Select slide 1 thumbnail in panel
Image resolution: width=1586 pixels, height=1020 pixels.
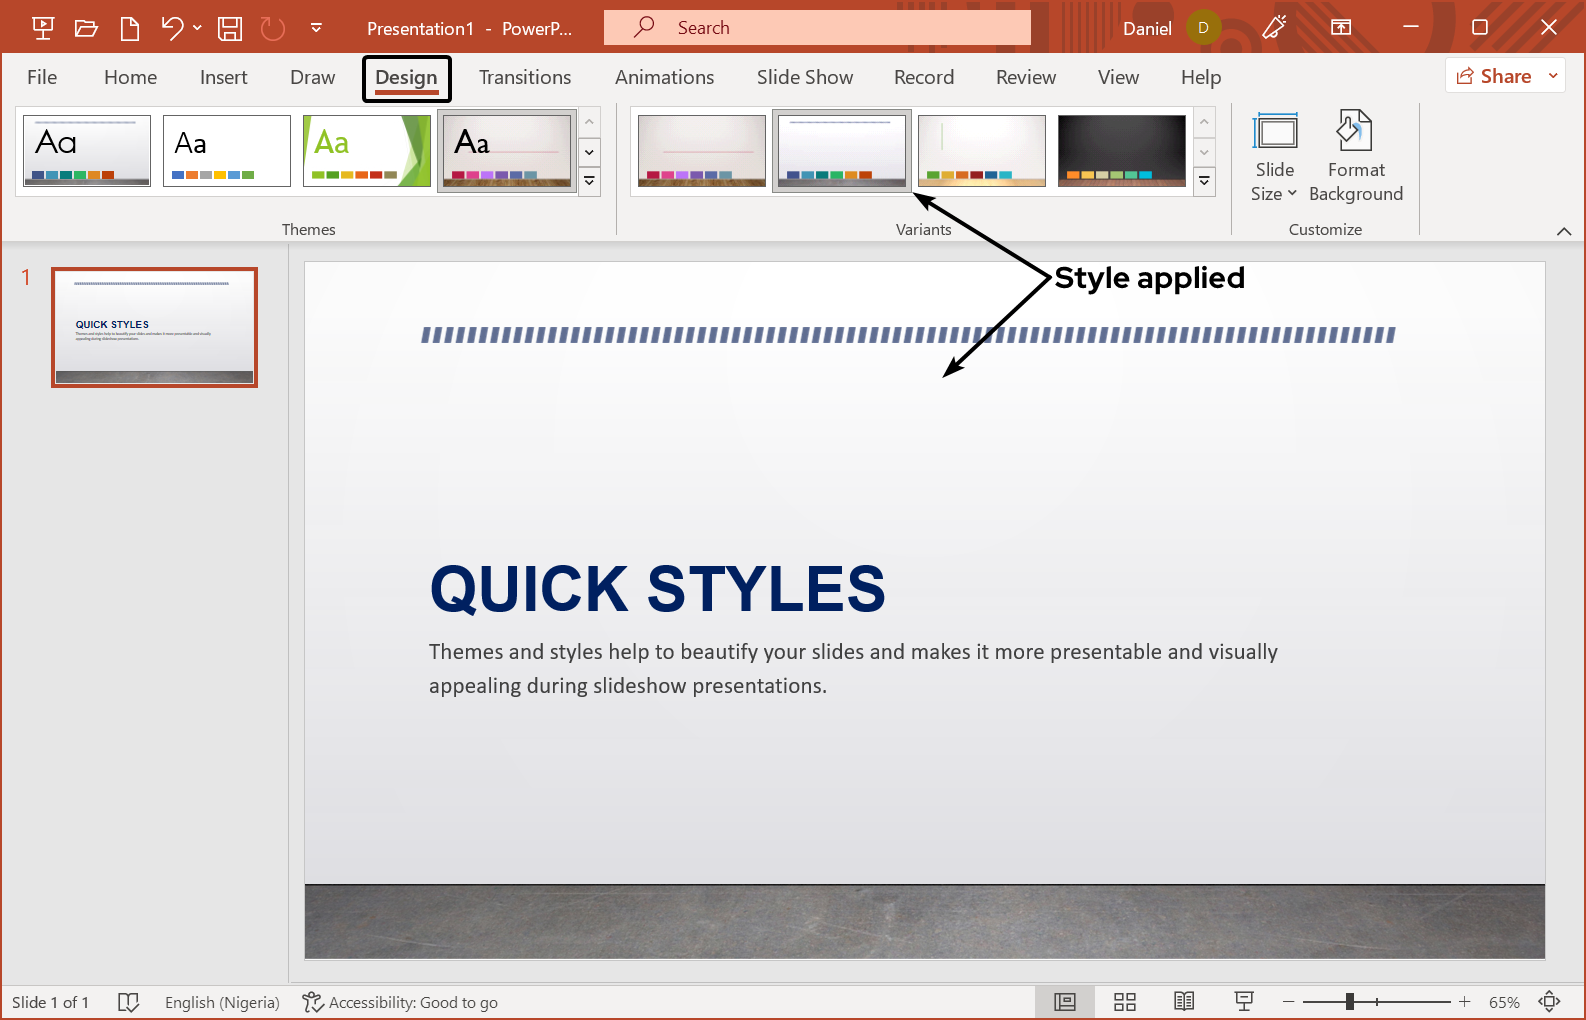click(x=155, y=327)
